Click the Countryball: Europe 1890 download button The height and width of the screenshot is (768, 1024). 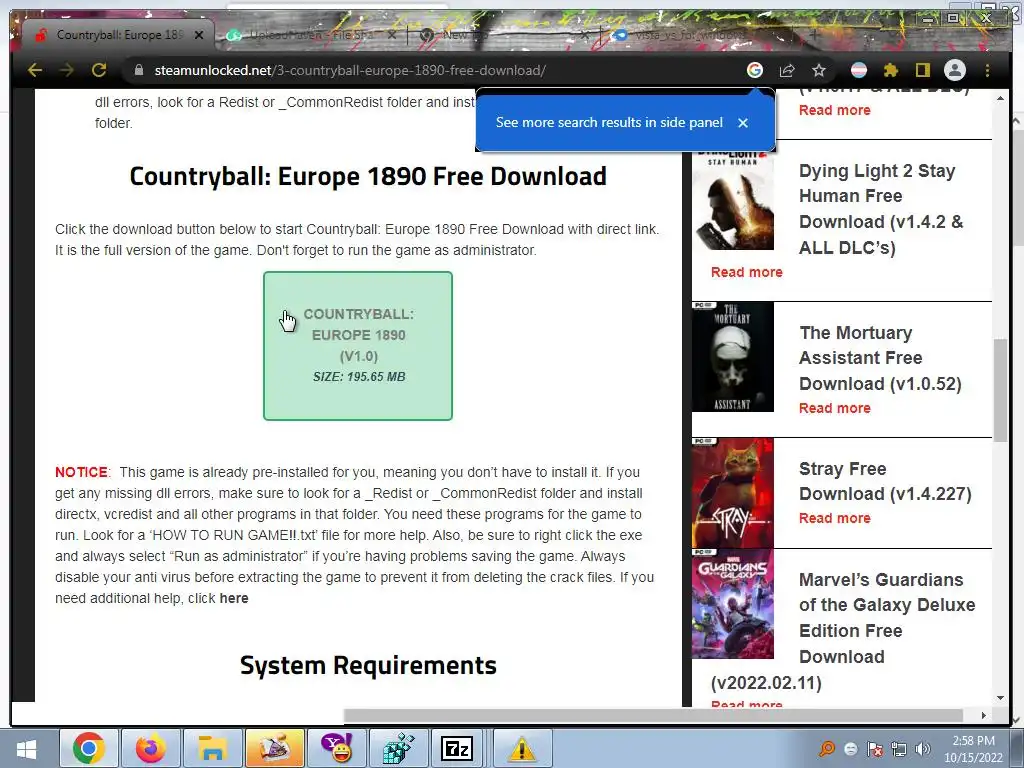coord(358,346)
